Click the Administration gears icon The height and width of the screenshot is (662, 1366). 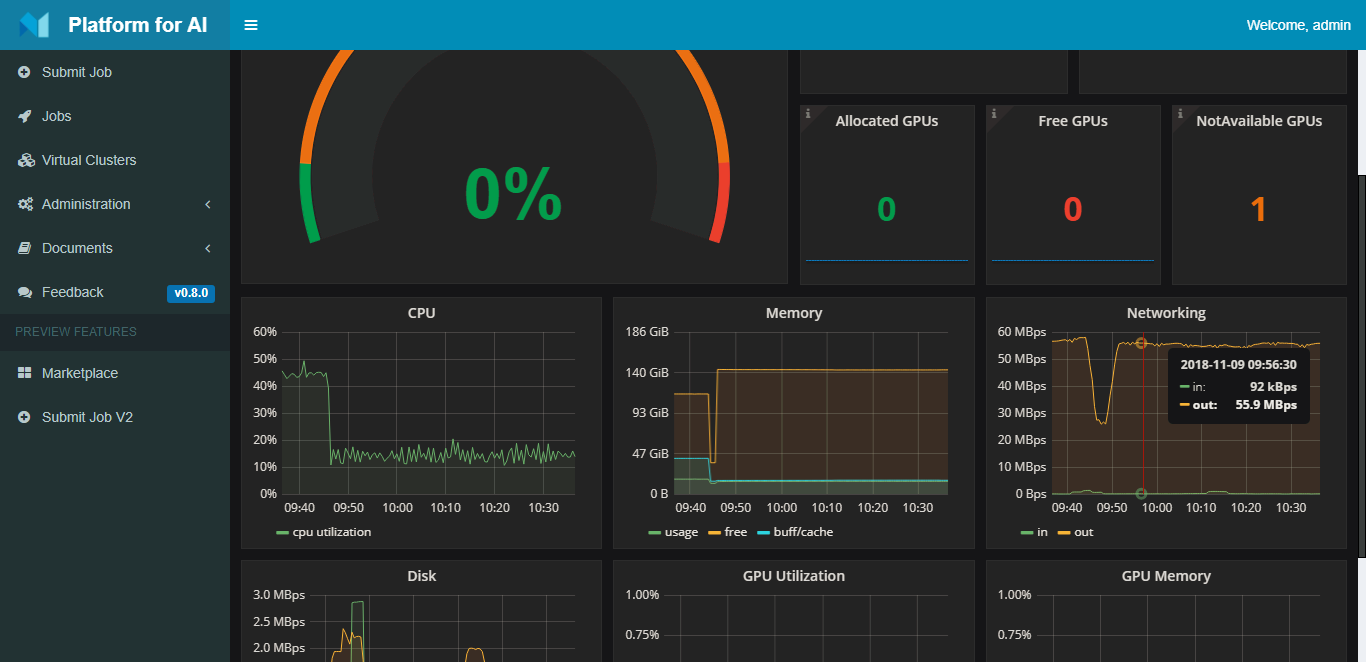[x=26, y=204]
